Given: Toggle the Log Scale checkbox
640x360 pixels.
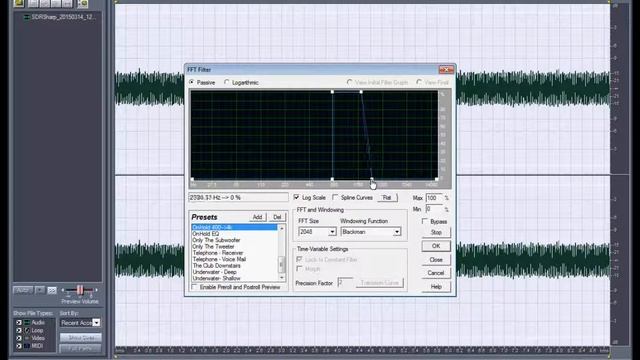Looking at the screenshot, I should (297, 198).
